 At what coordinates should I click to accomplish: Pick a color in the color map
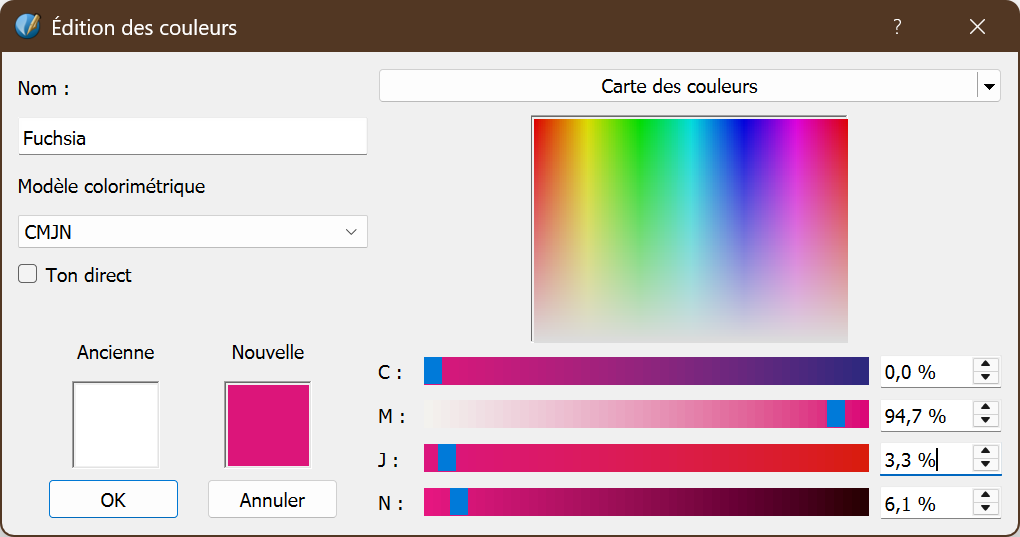point(690,230)
